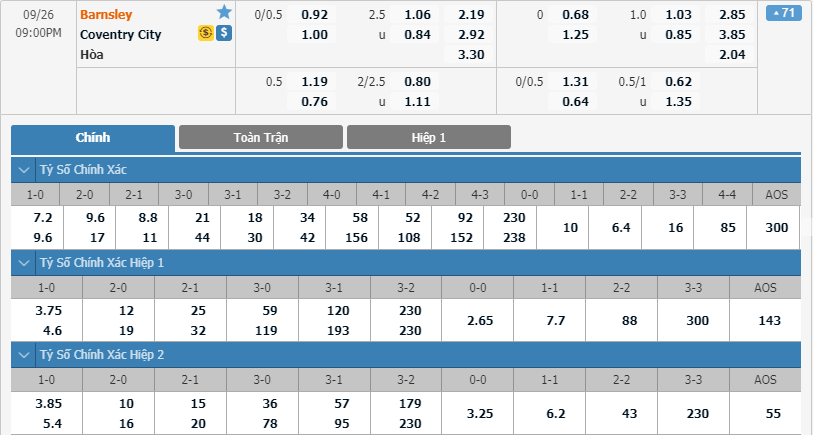Click the blue favorite star icon
The image size is (813, 435).
[x=224, y=11]
